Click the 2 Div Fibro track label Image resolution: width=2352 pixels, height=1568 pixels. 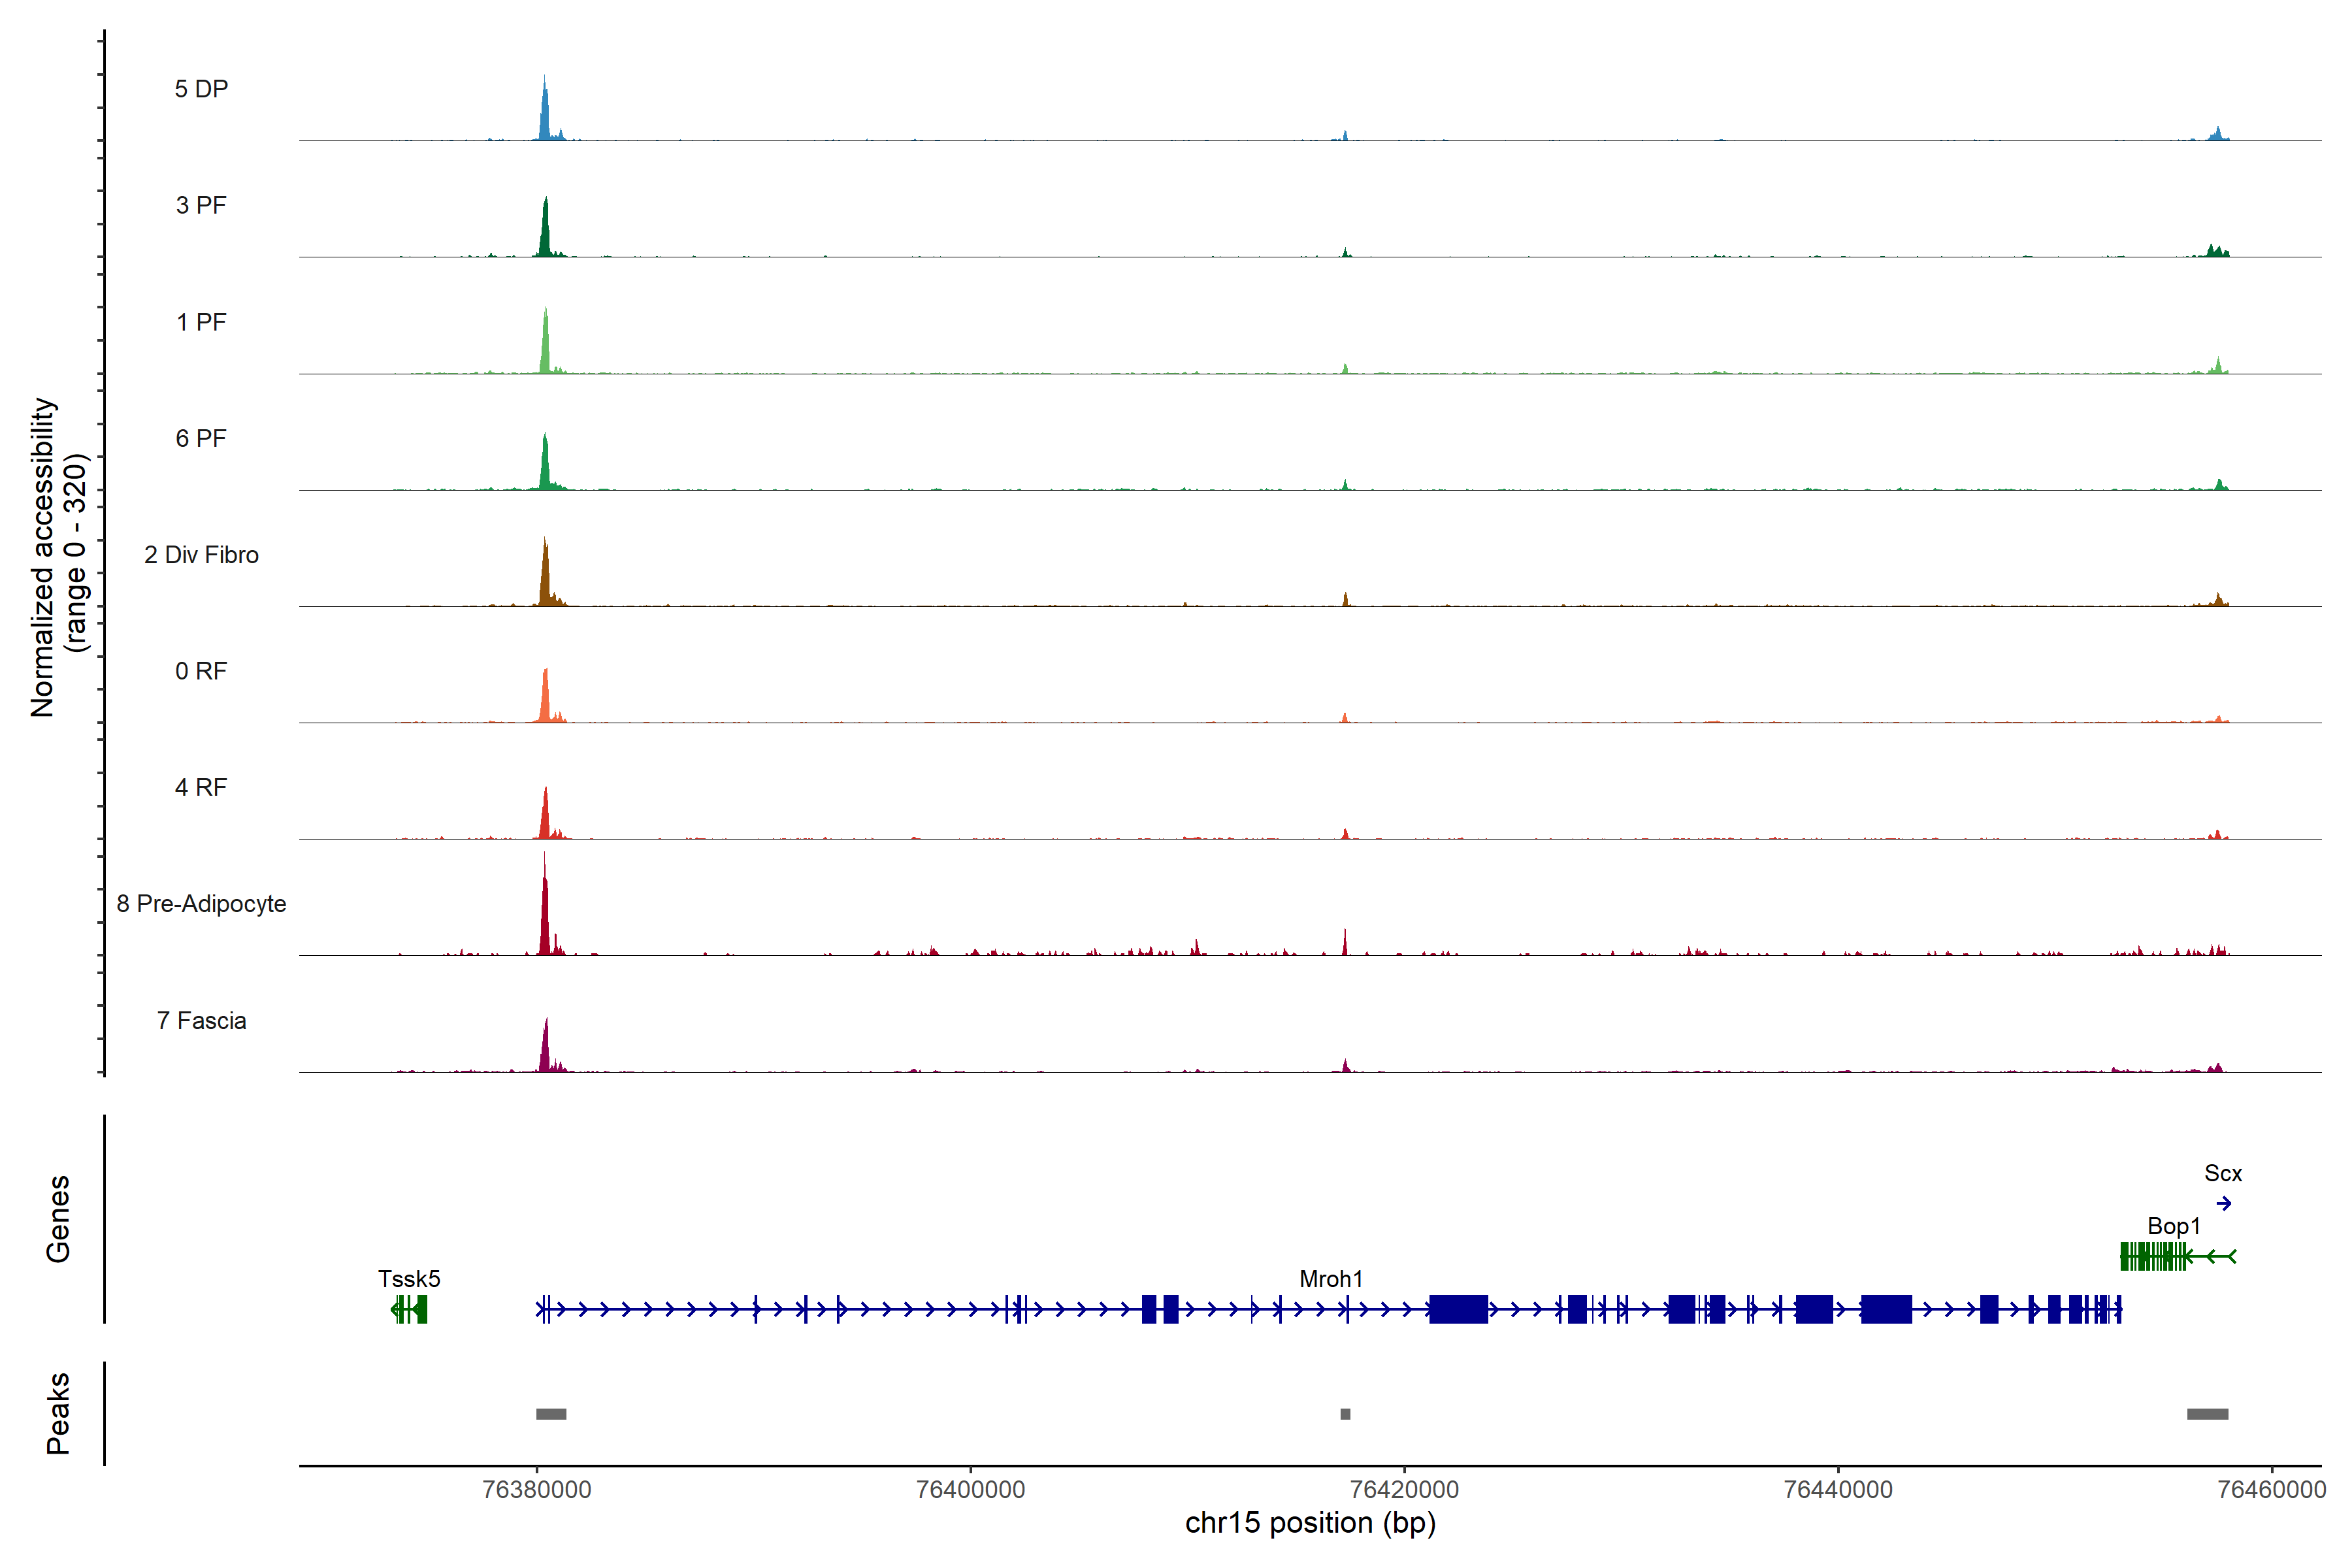click(x=201, y=555)
